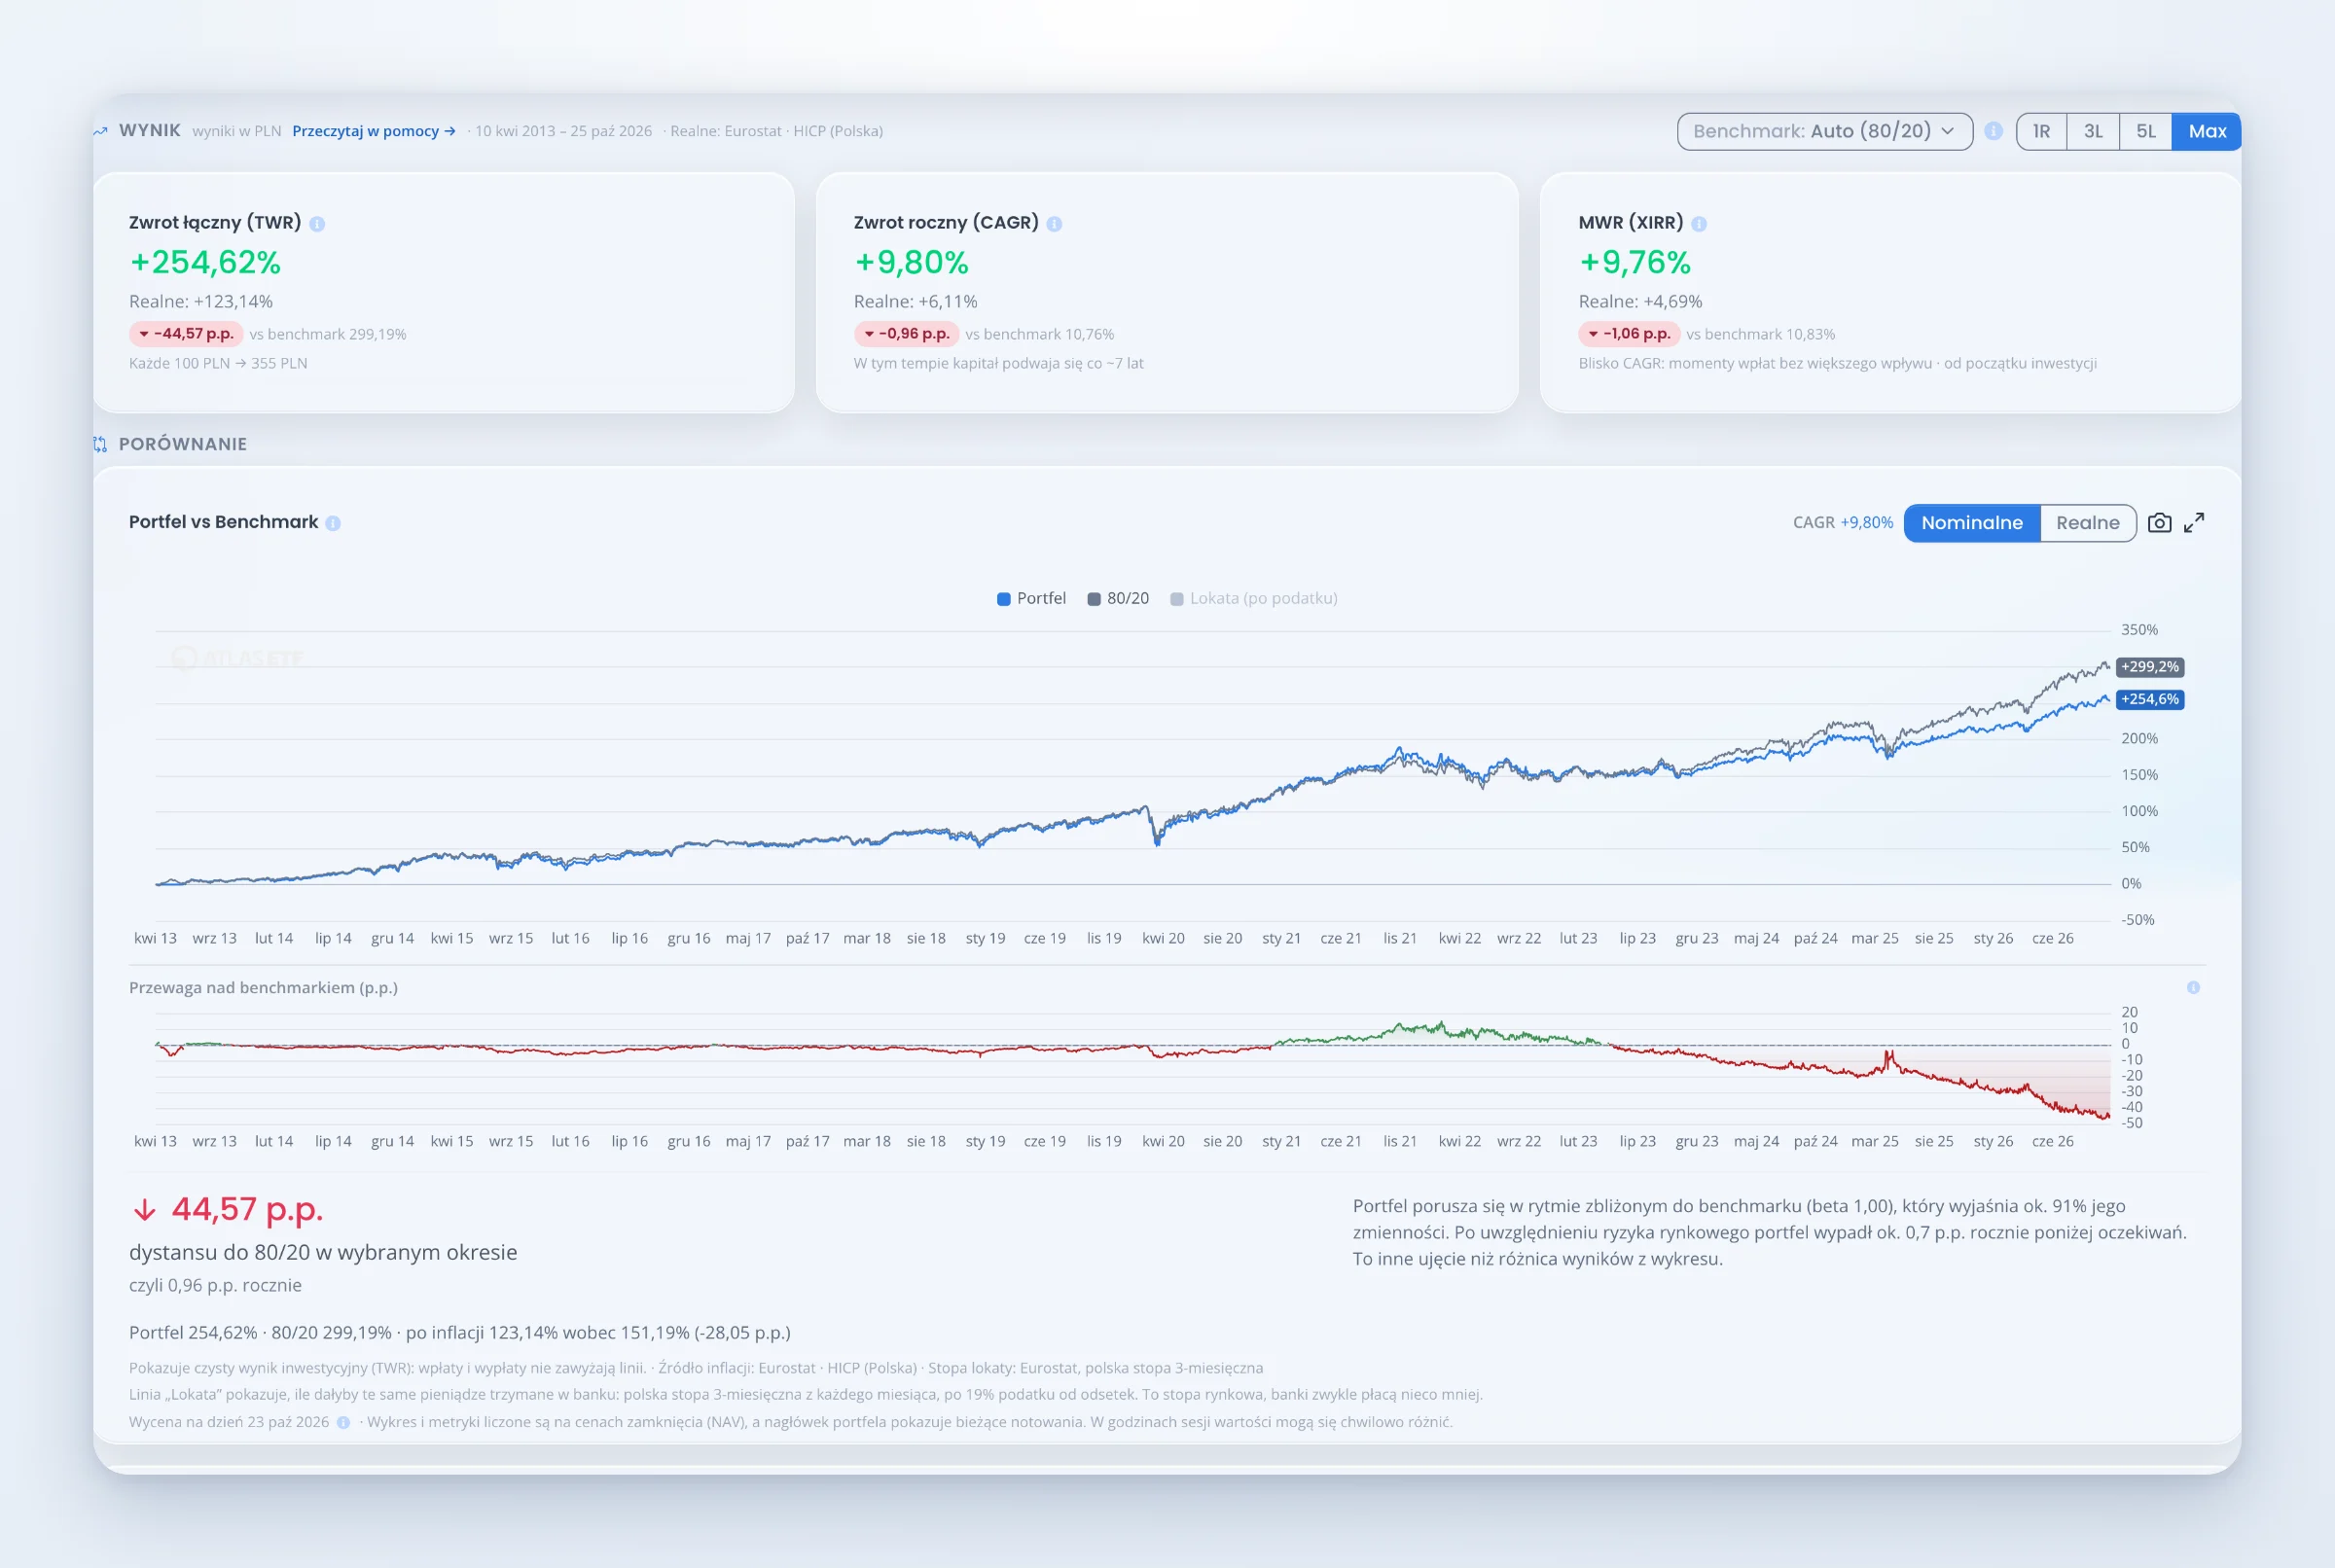Click info icon next to Wycena na dzień date

pyautogui.click(x=343, y=1423)
